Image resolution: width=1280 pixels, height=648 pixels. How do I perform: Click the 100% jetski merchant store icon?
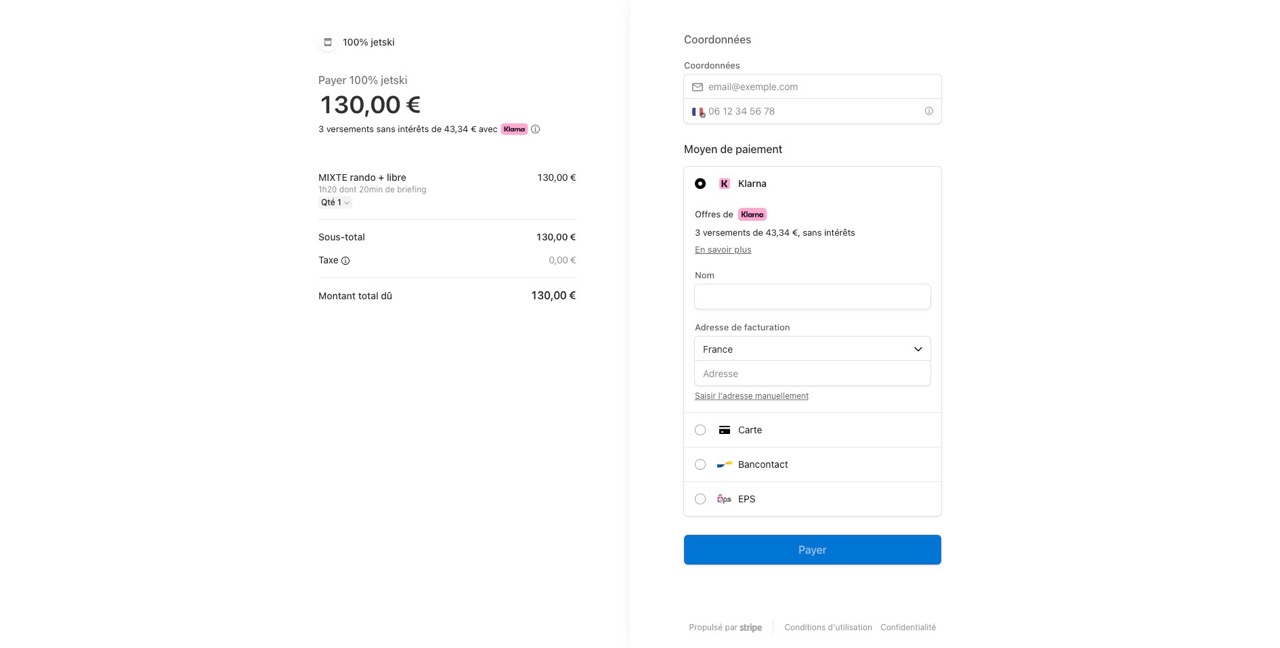pos(327,42)
